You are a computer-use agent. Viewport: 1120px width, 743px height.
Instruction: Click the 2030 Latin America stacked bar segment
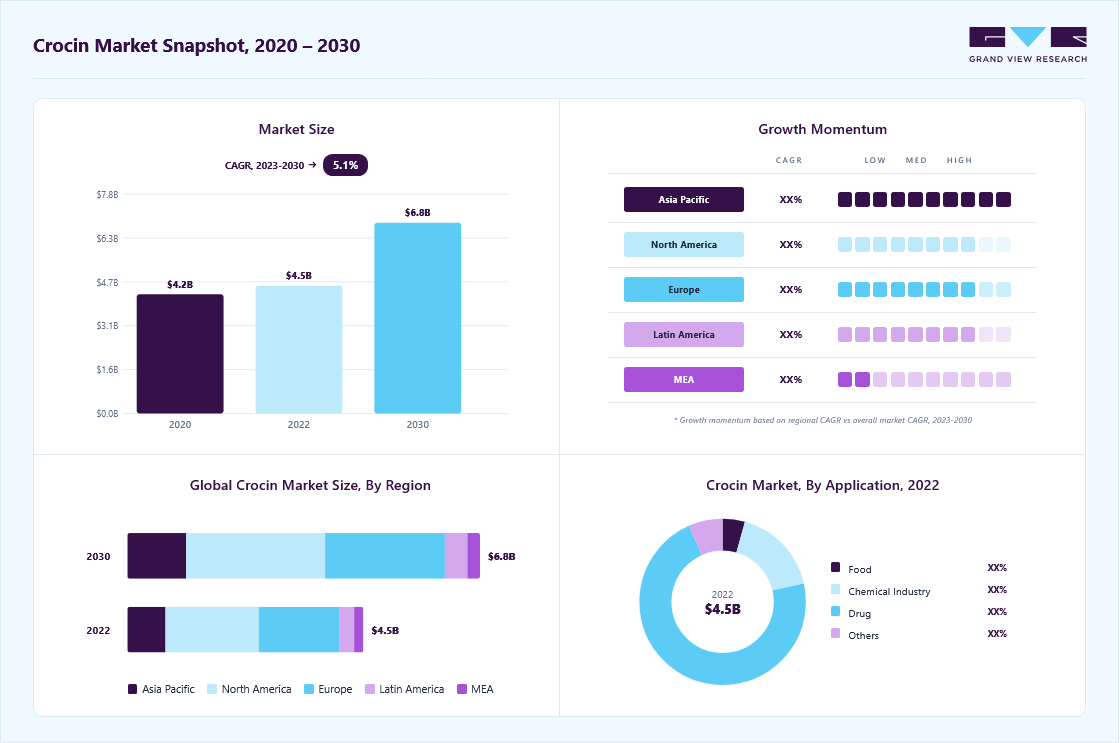(456, 556)
